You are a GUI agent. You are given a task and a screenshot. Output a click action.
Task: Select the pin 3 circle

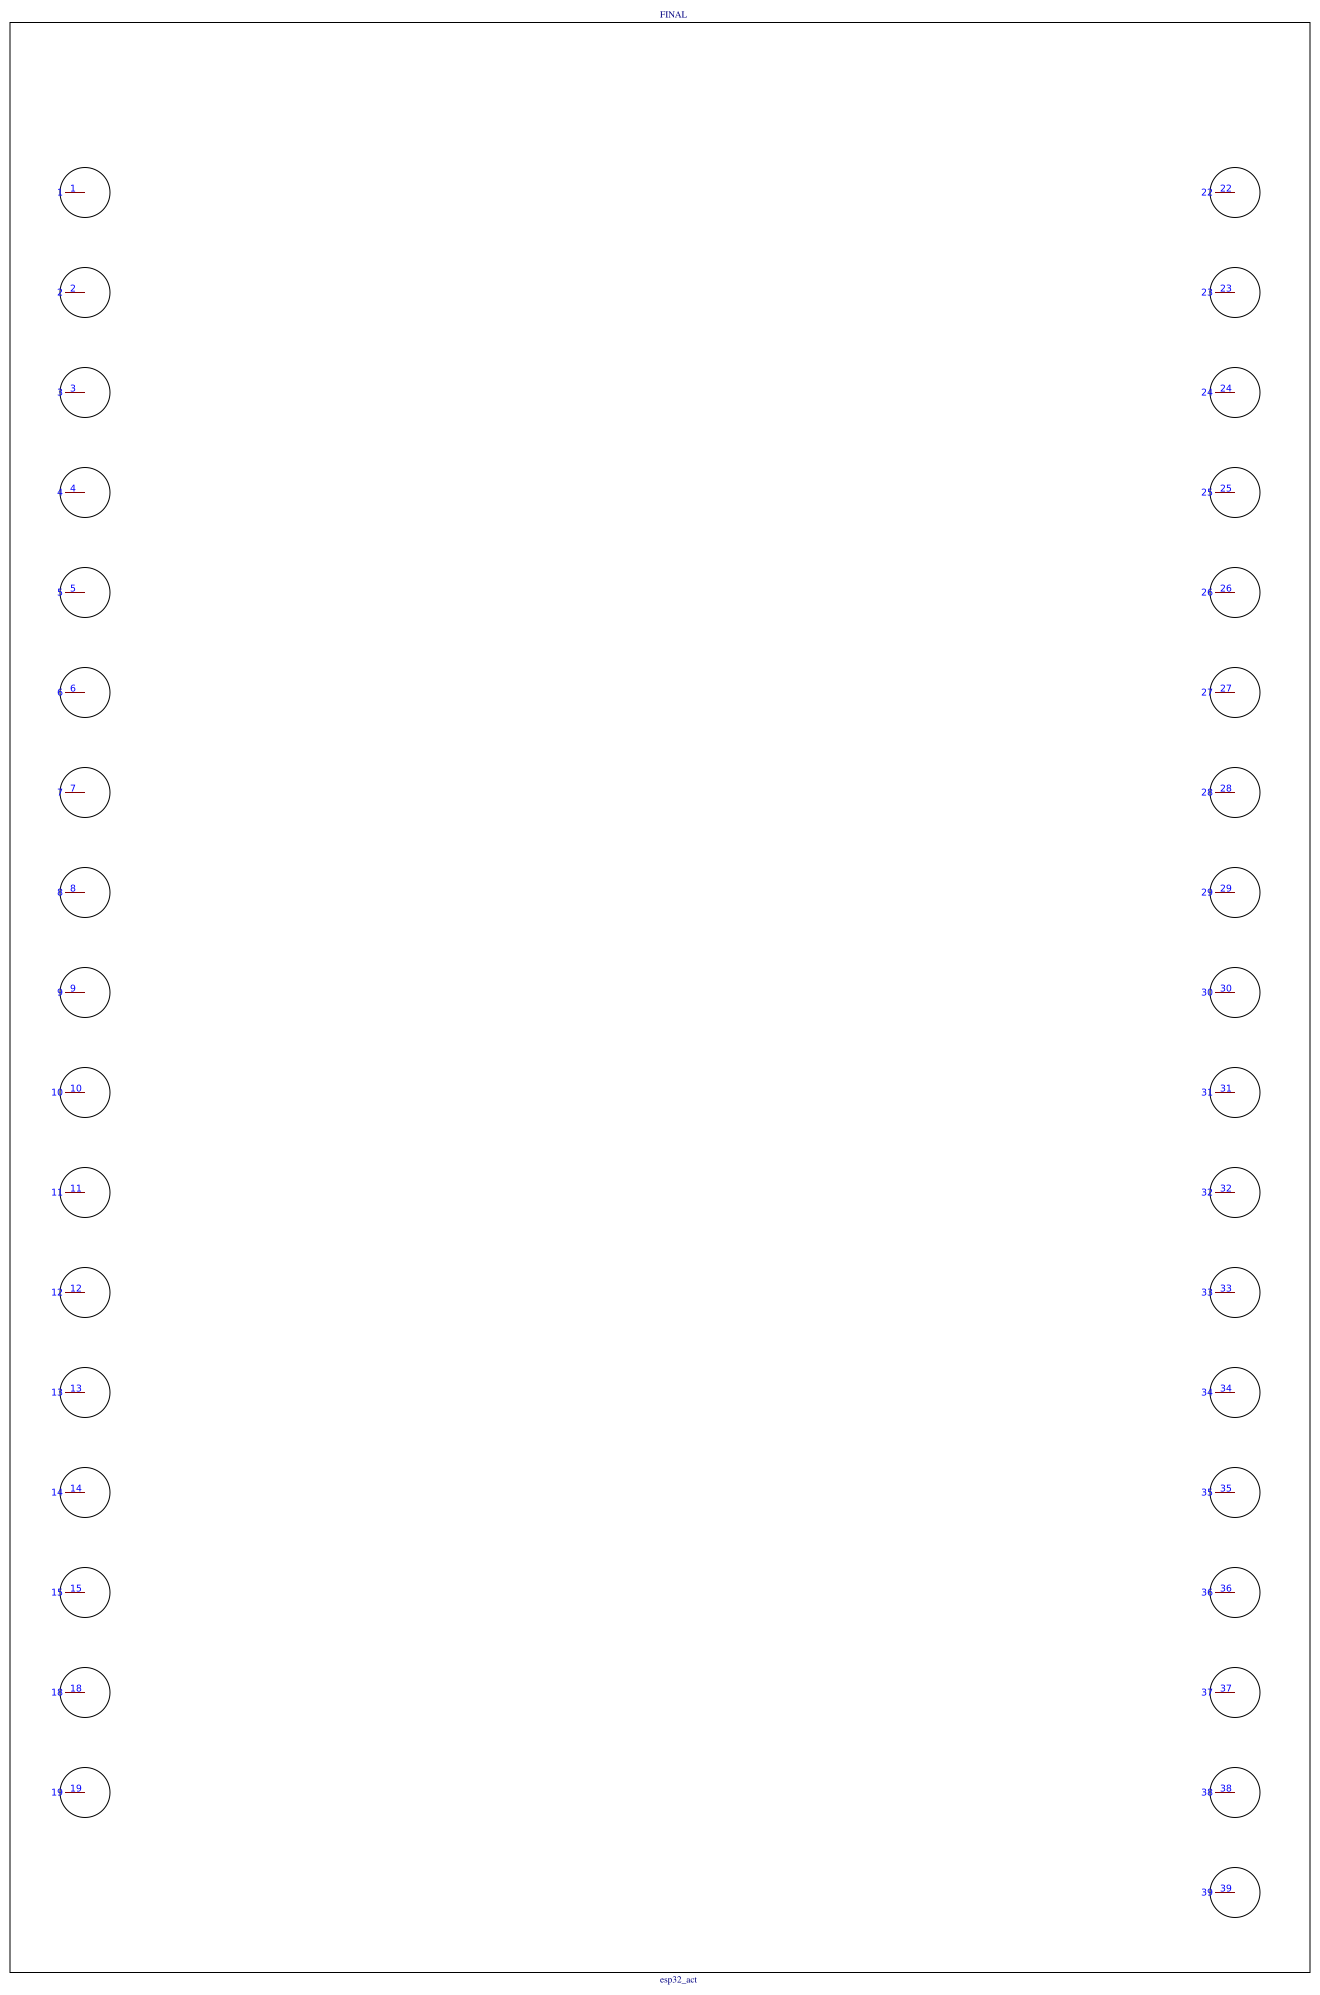pos(85,392)
